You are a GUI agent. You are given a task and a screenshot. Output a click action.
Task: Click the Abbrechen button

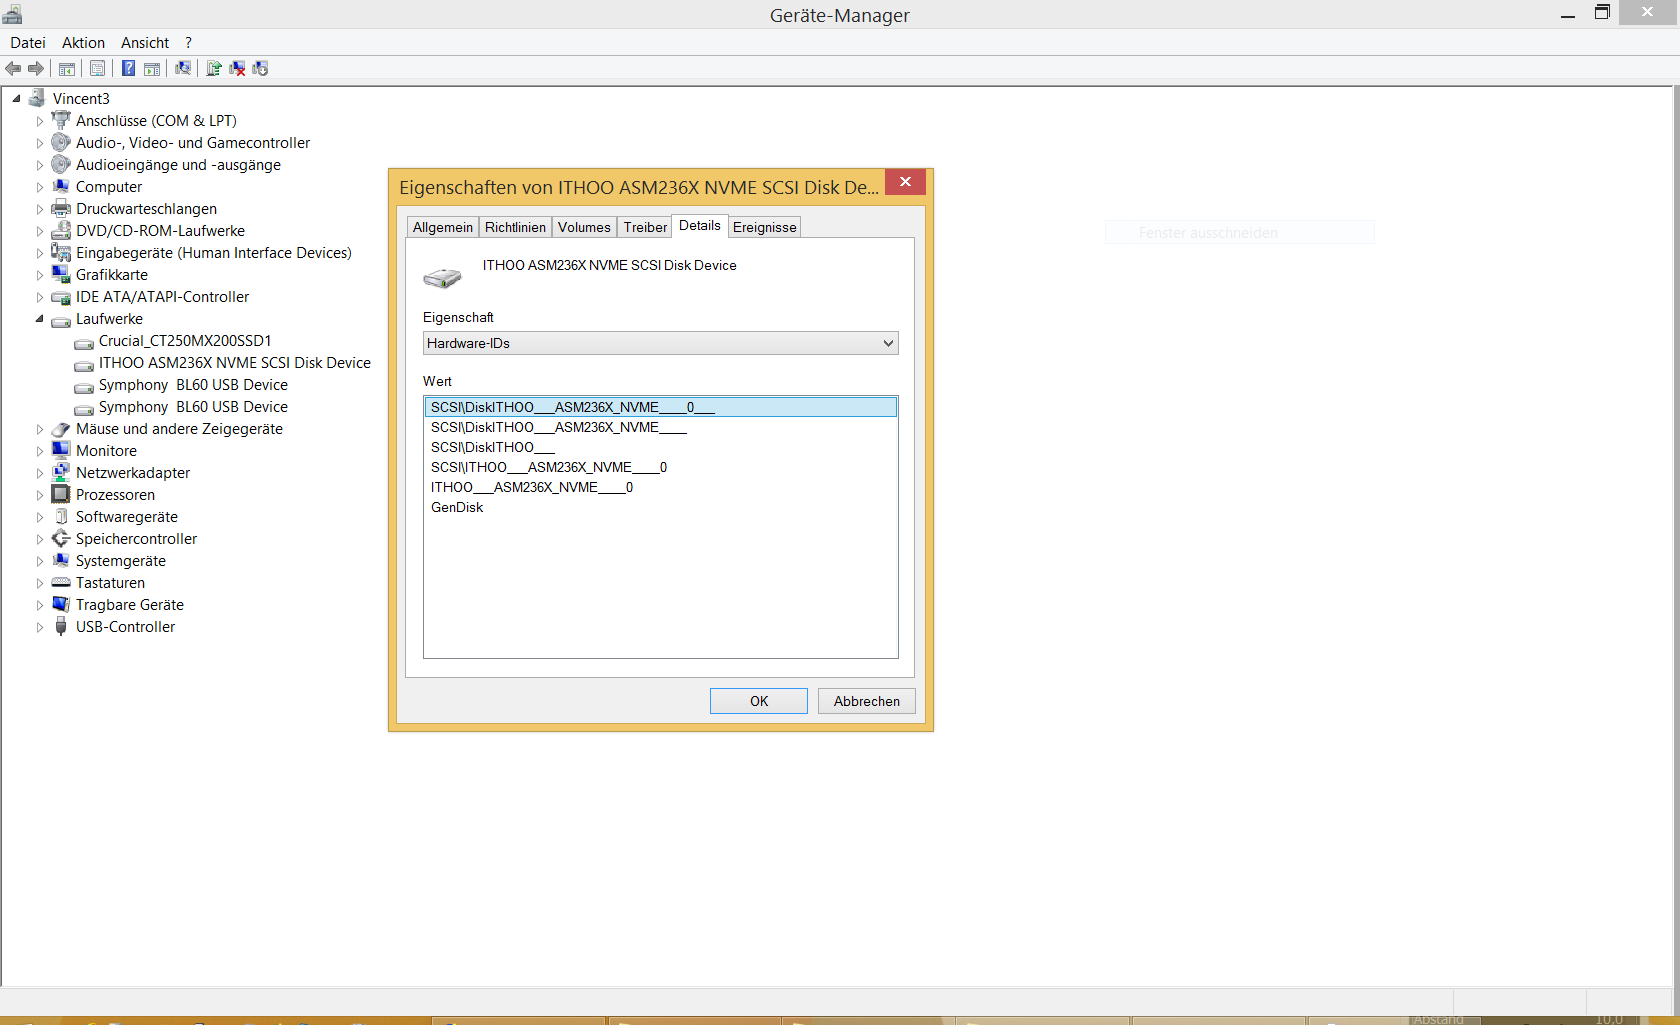click(865, 701)
